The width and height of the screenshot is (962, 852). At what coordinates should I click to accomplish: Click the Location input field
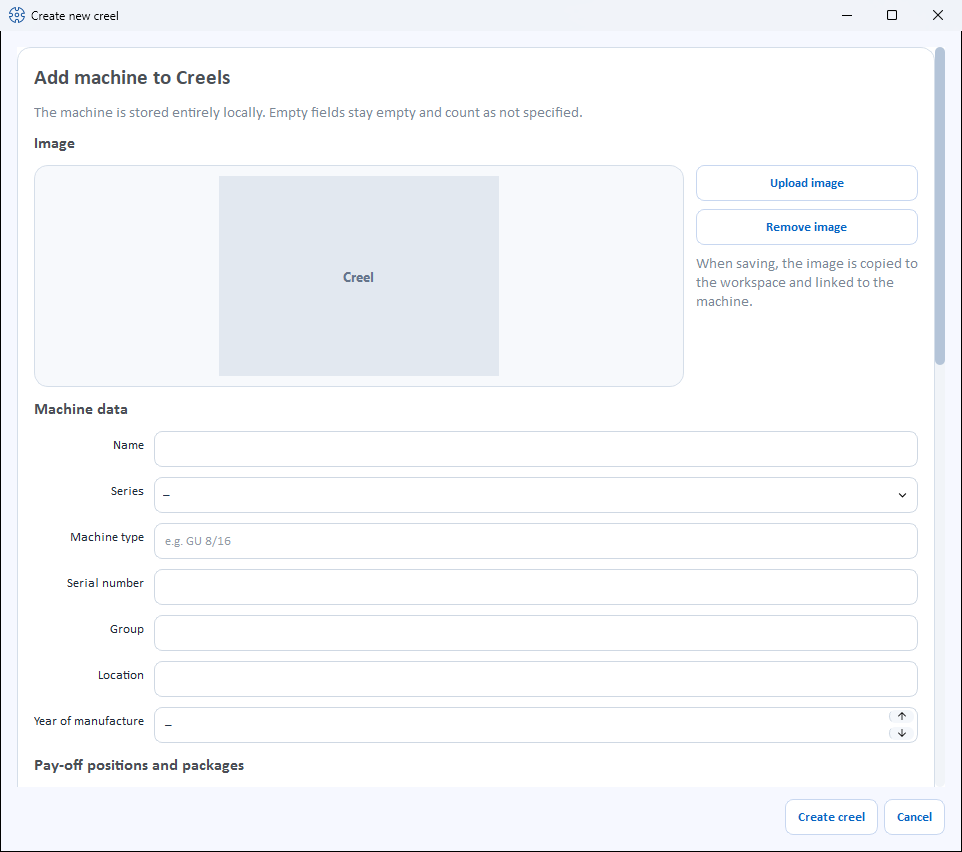[536, 679]
